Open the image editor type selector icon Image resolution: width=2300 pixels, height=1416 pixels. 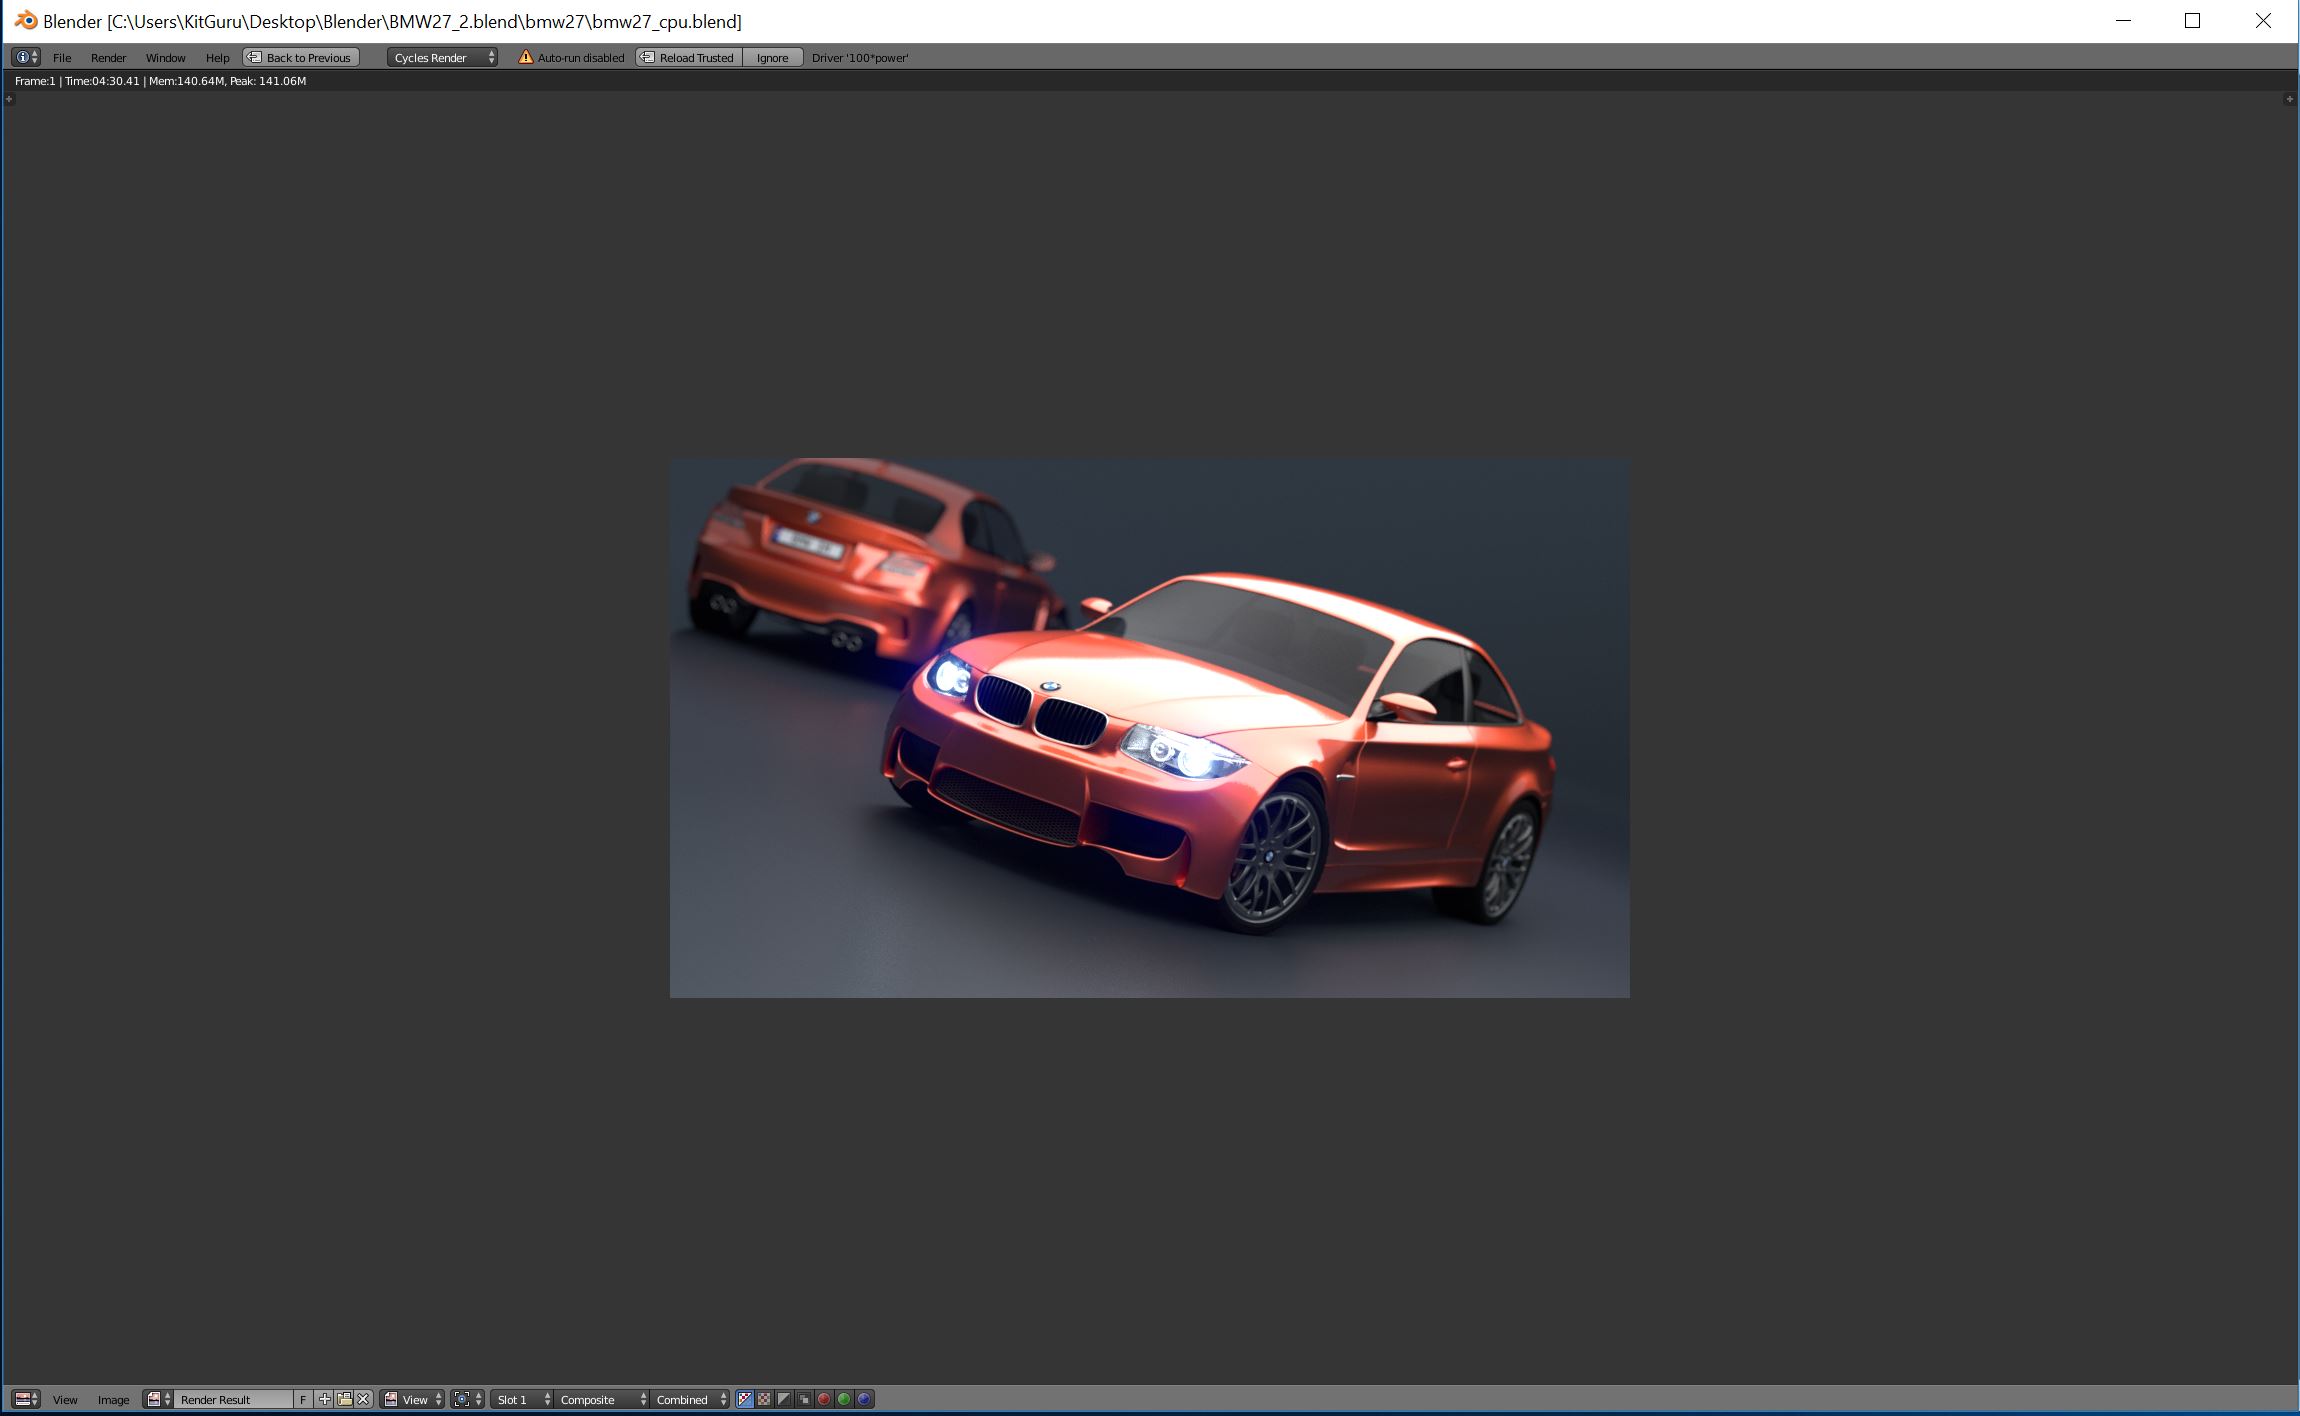click(x=25, y=1399)
